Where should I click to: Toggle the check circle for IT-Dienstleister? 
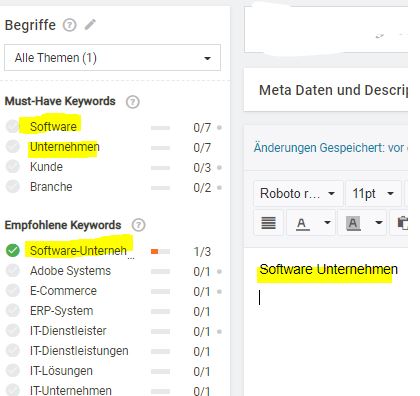tap(13, 331)
